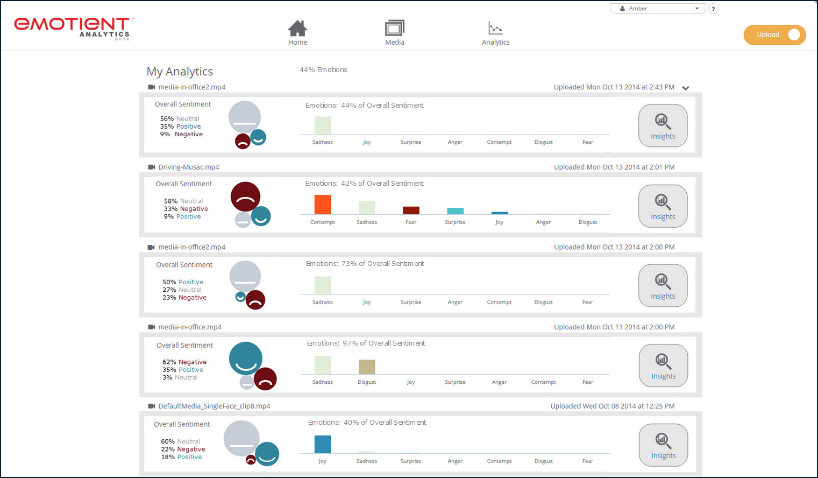Click the large teal positive face in media-in-office.mp4
The image size is (818, 478).
[x=245, y=357]
